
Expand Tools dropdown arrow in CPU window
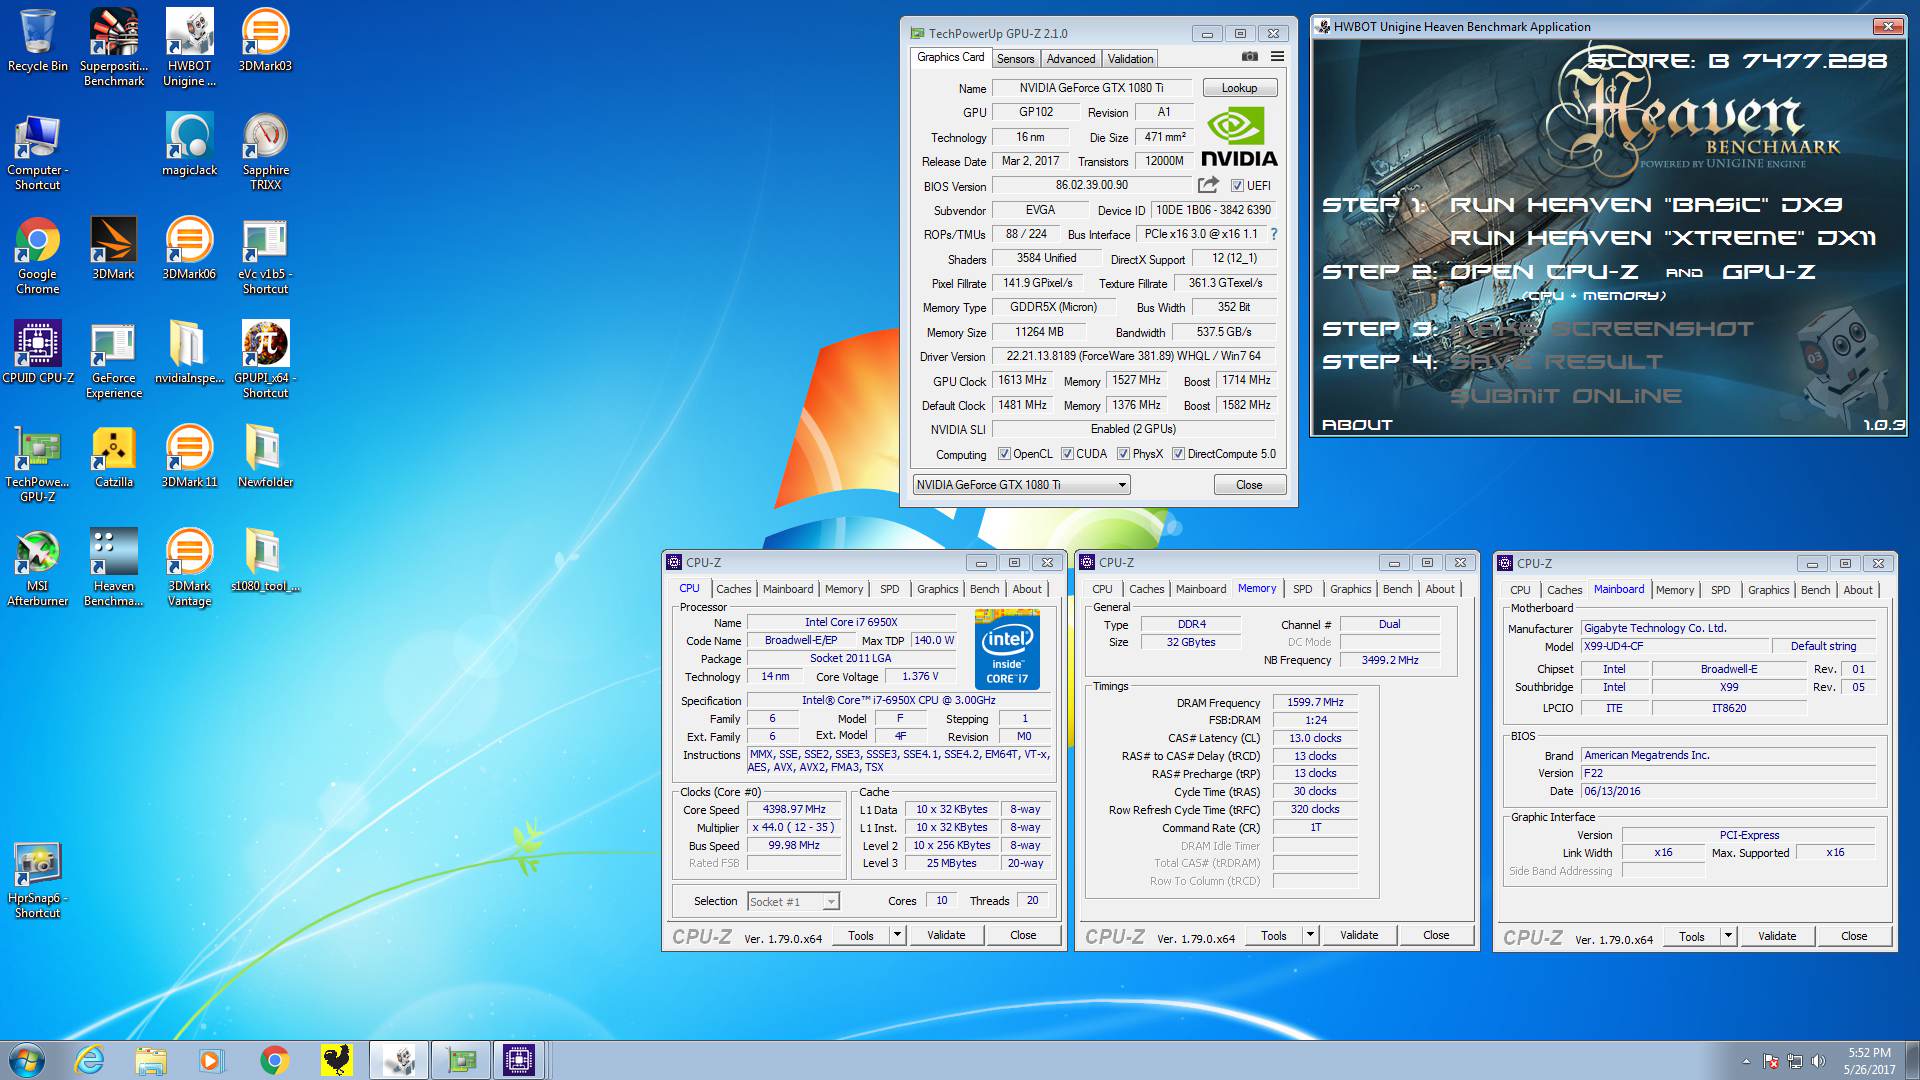pos(897,935)
